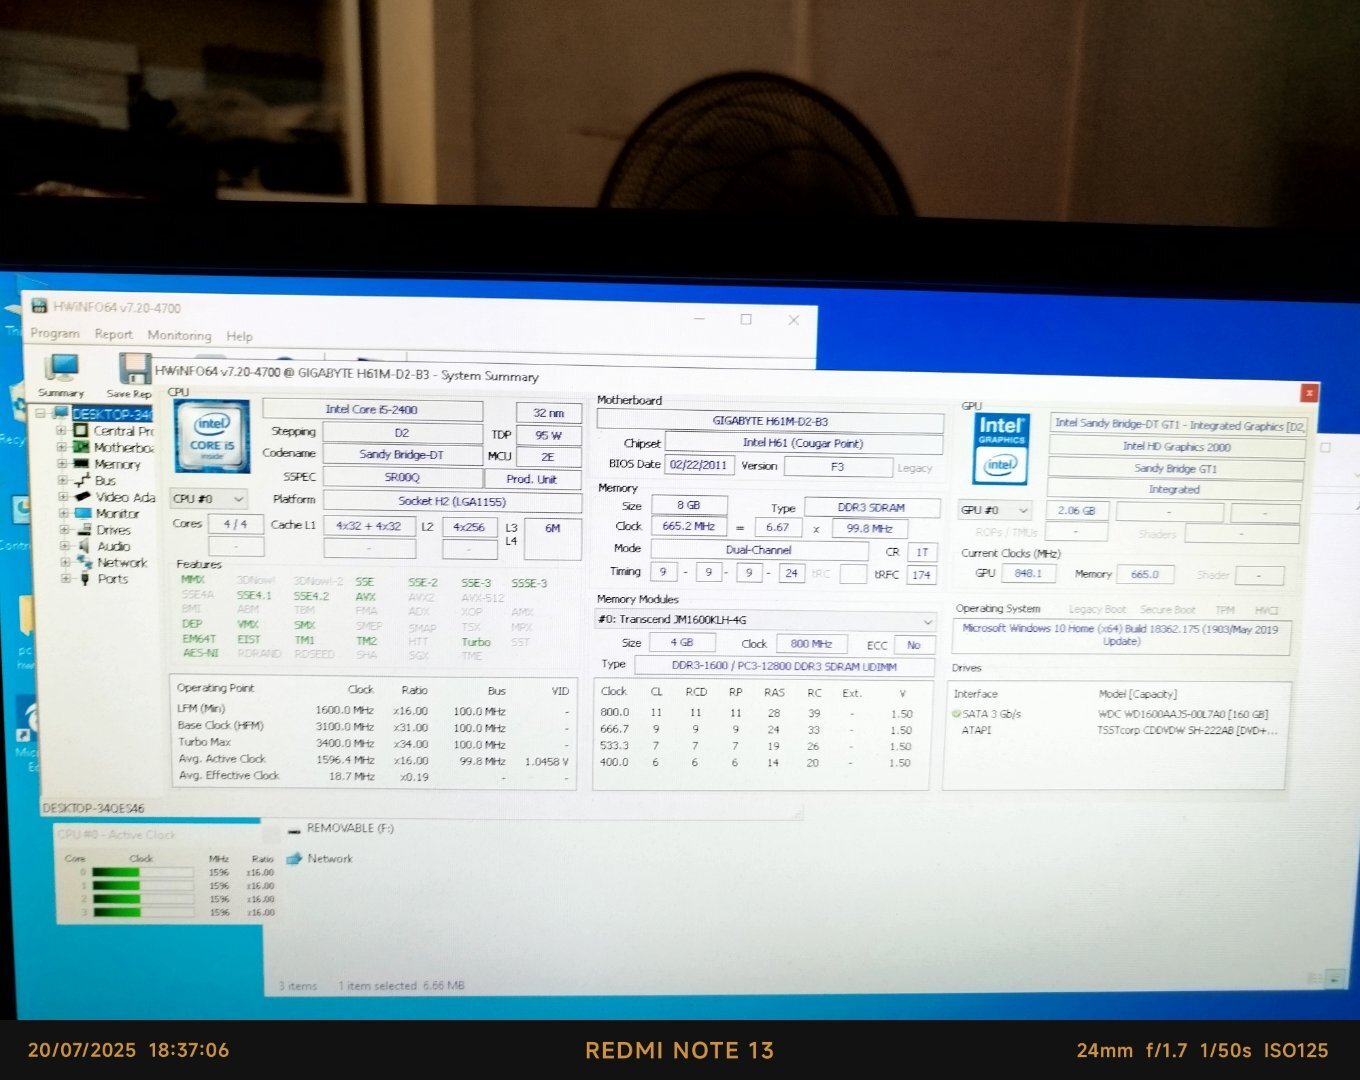Click the Ports plug icon in tree

tap(83, 579)
